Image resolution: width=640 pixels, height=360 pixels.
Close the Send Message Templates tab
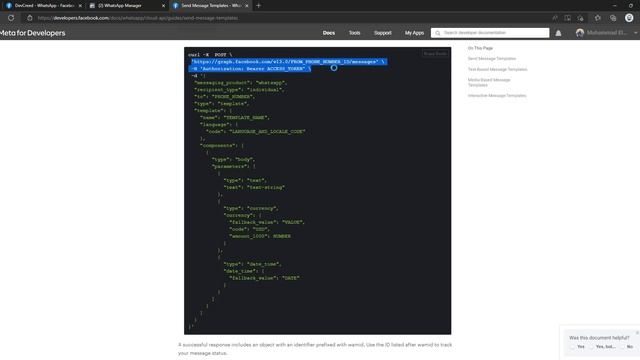[247, 6]
